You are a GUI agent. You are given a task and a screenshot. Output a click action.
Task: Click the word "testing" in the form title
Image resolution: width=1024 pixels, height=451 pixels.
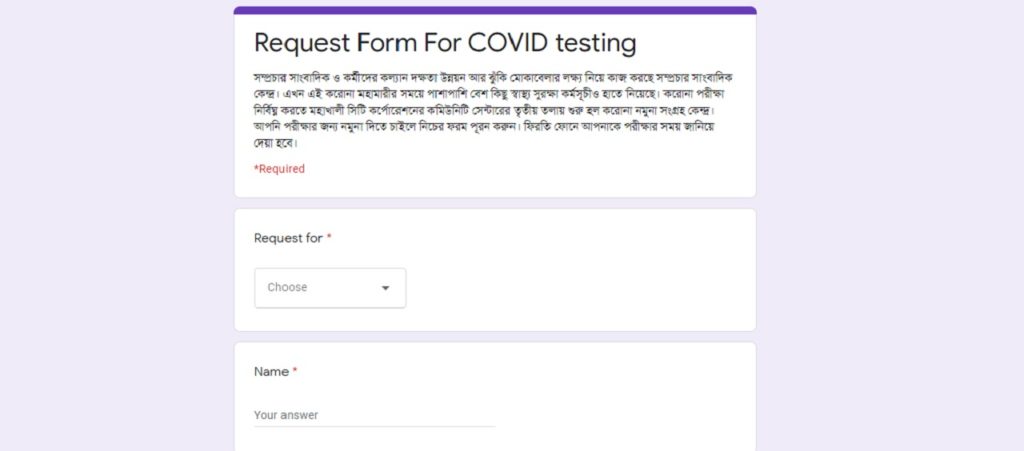590,44
